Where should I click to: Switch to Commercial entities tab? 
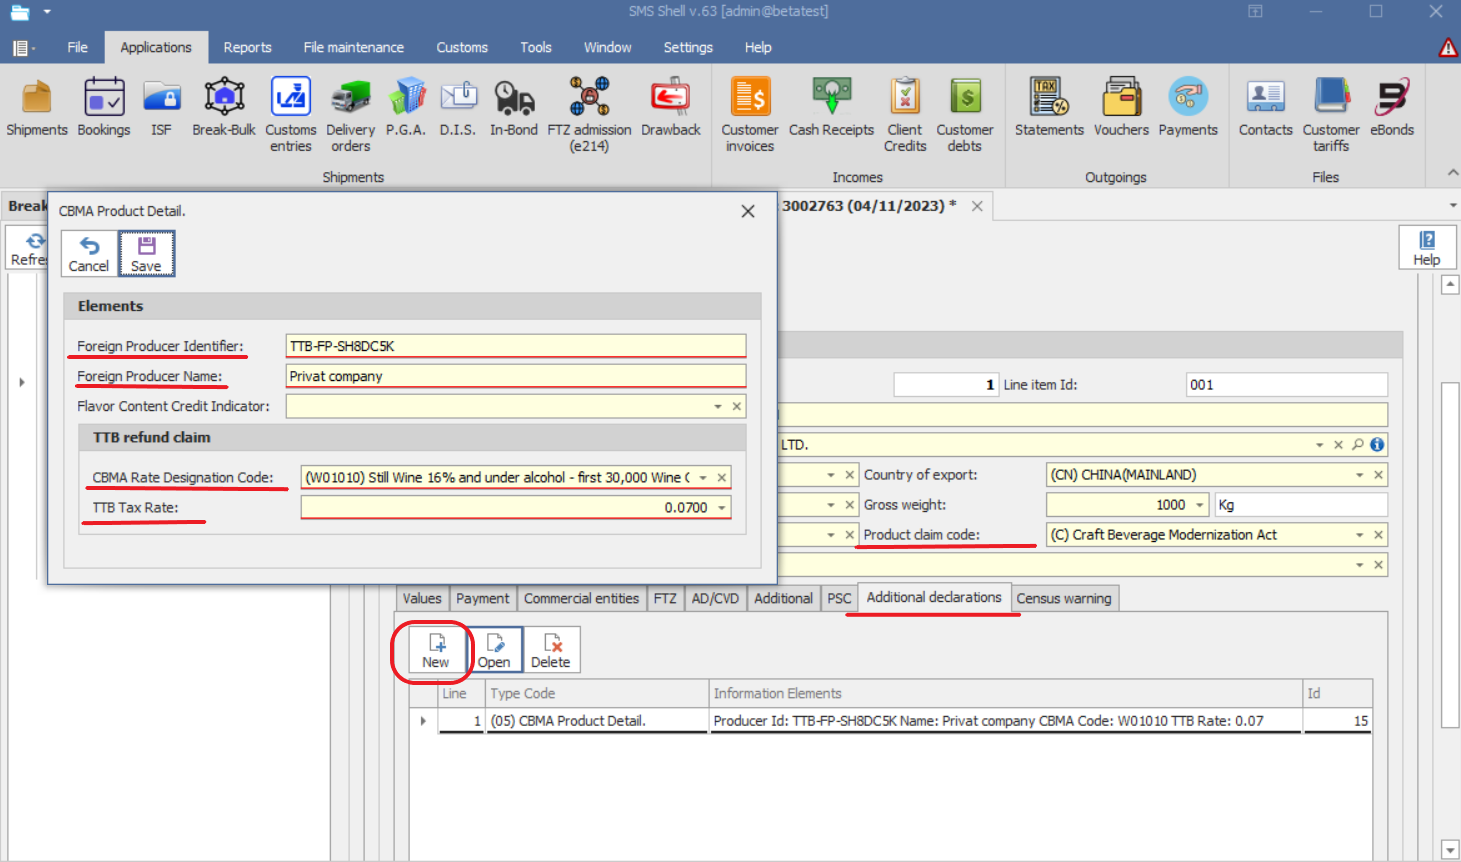[x=581, y=598]
